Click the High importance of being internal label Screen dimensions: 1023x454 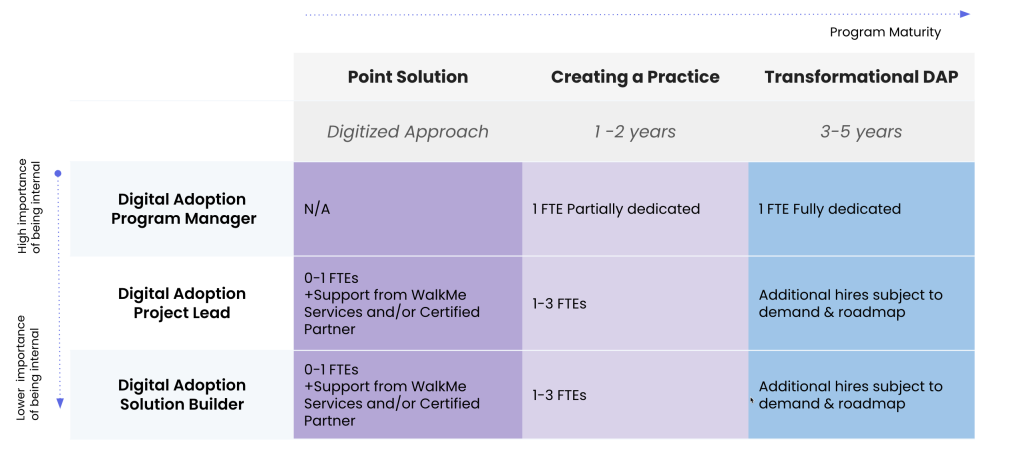(x=30, y=206)
